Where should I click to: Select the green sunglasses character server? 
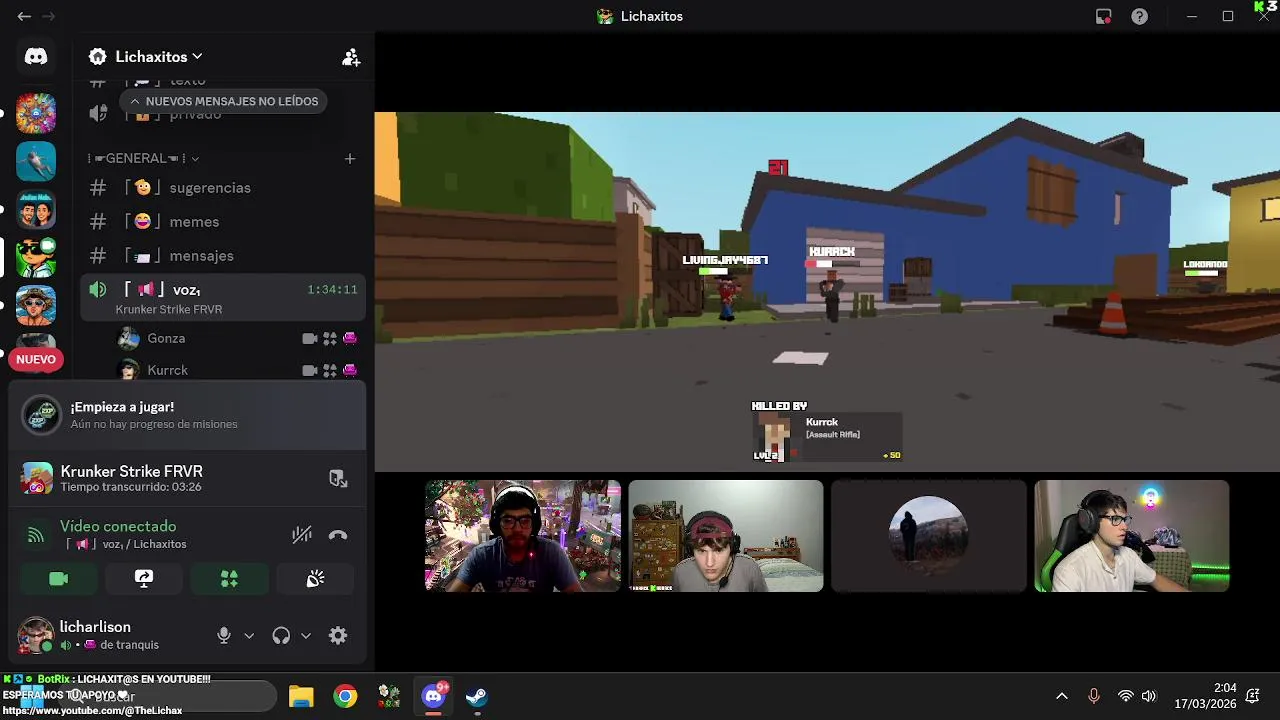[36, 257]
